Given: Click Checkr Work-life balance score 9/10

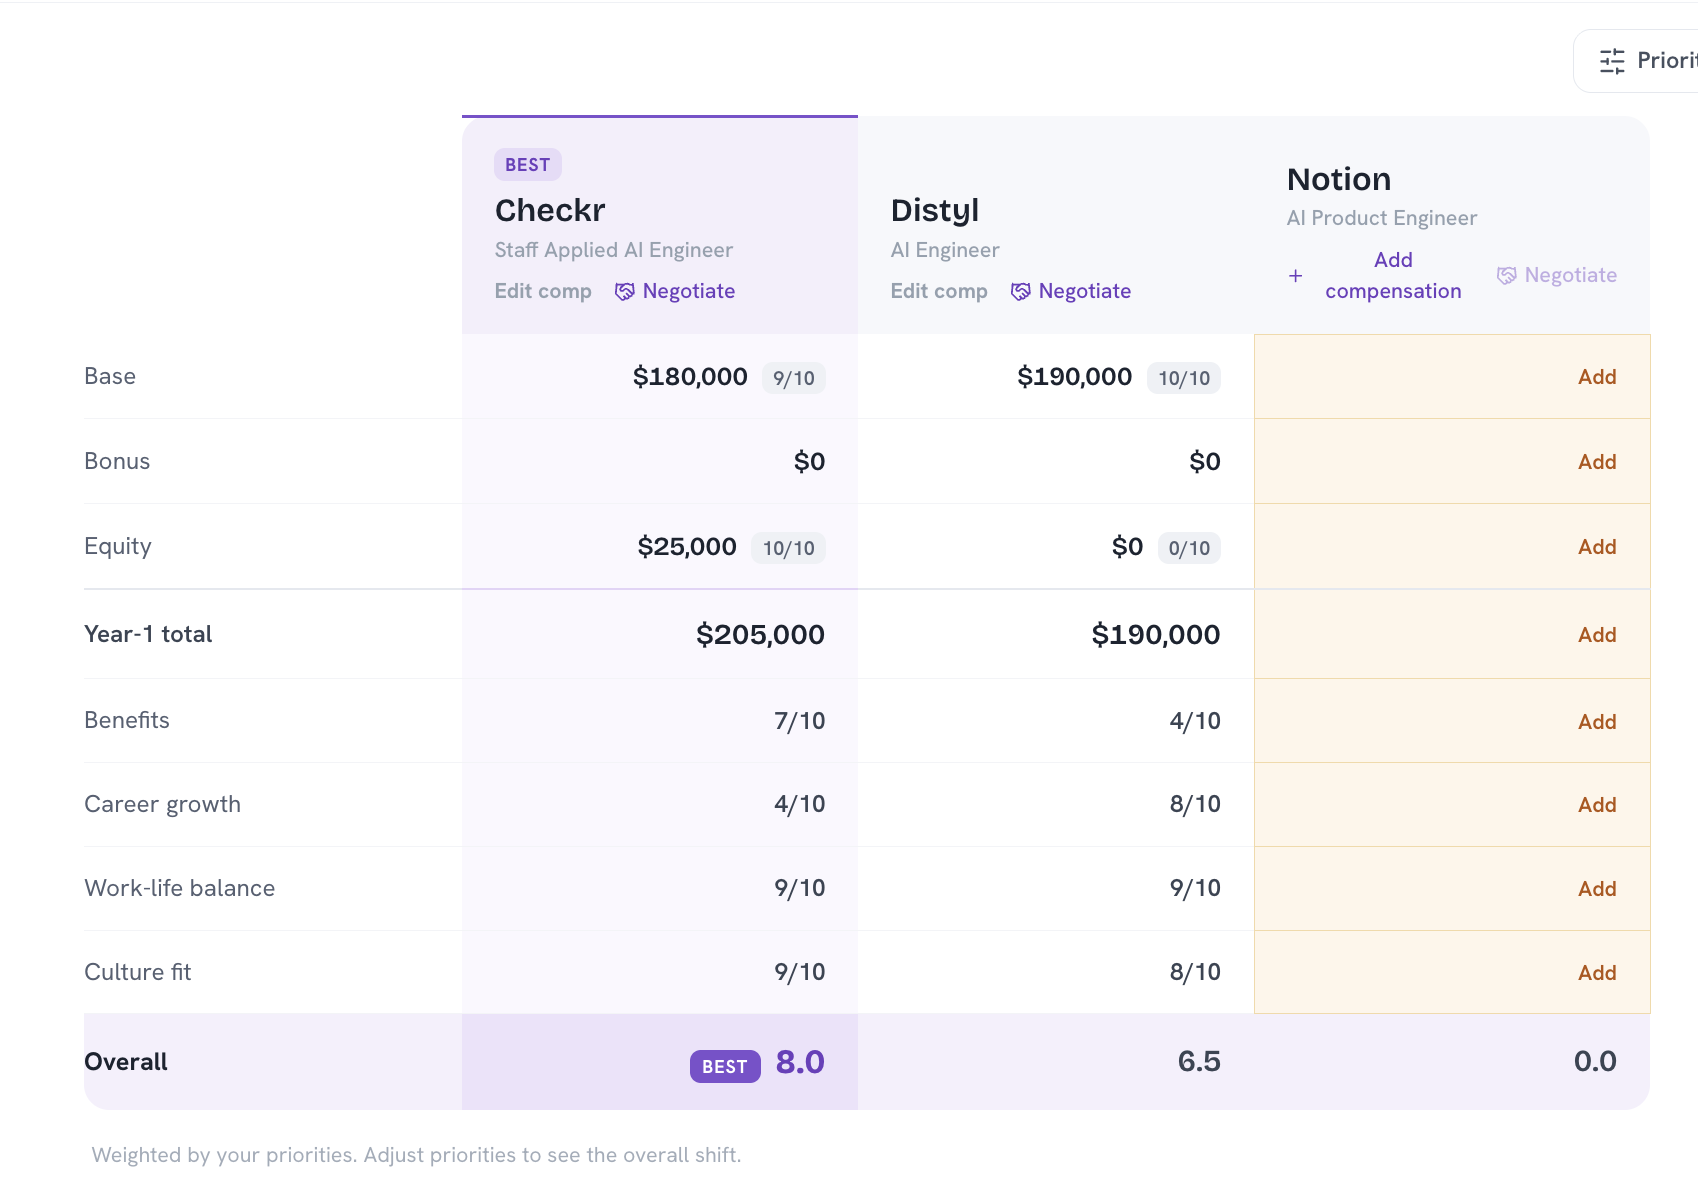Looking at the screenshot, I should point(800,888).
